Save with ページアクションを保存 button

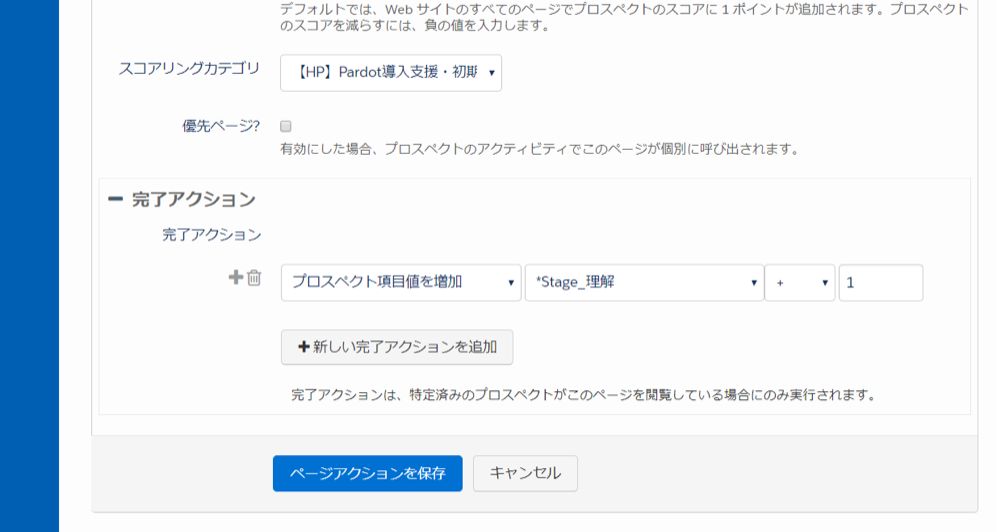368,473
